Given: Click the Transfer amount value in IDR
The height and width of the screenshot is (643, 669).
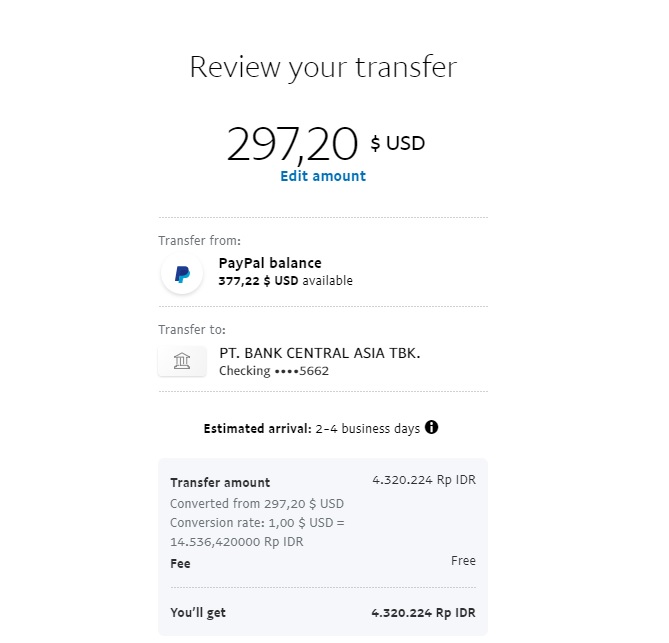Looking at the screenshot, I should click(x=423, y=480).
